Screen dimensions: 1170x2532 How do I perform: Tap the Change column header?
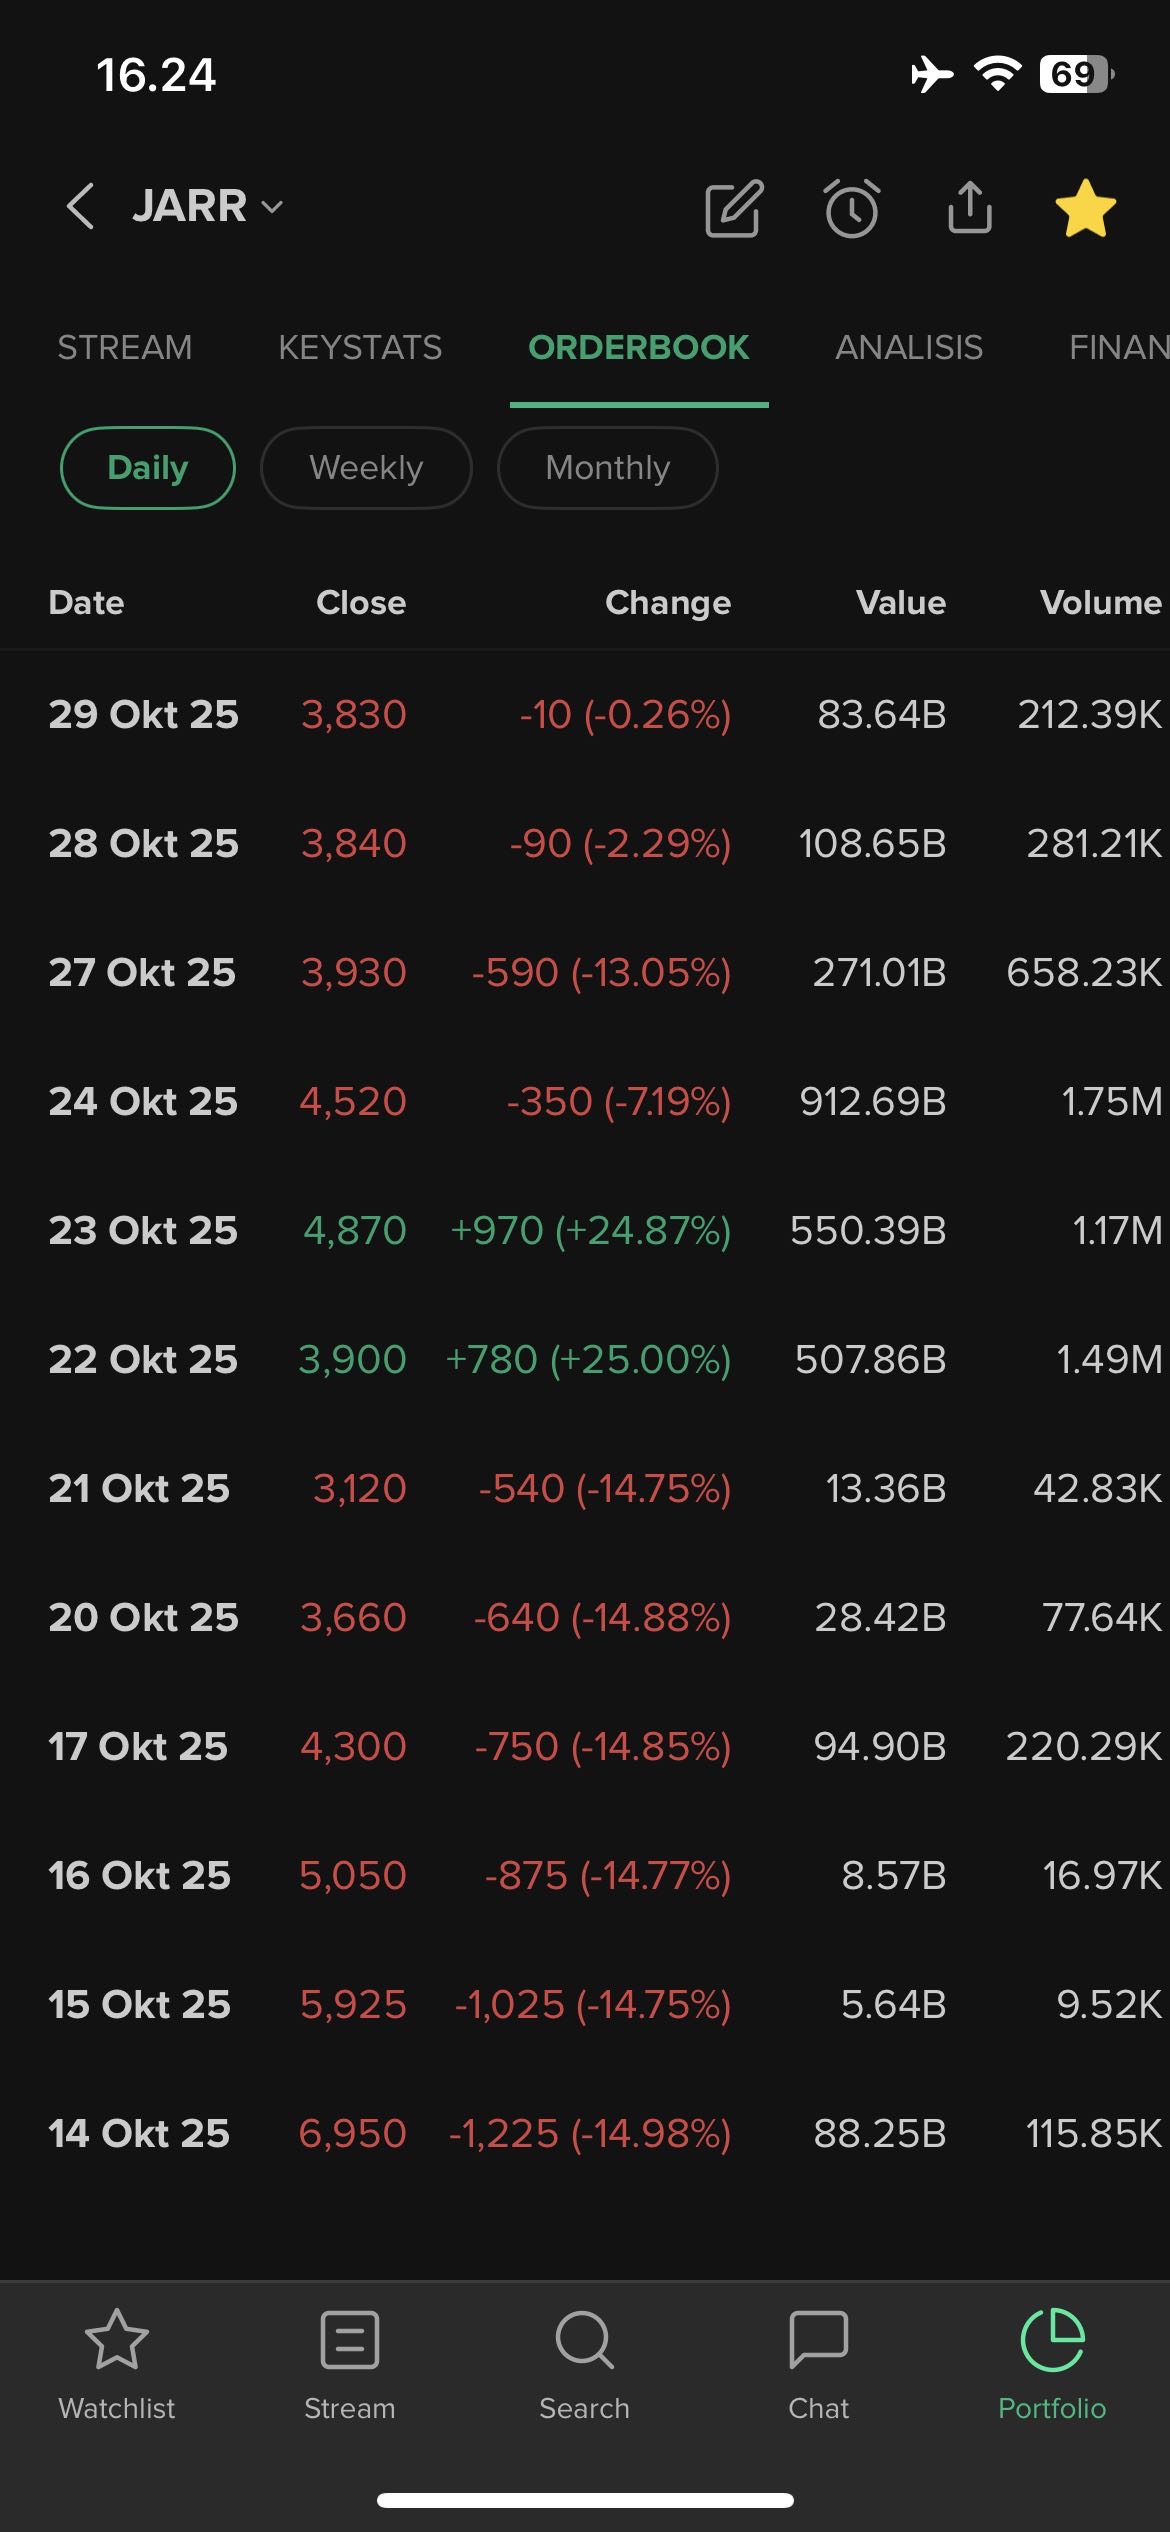click(668, 603)
